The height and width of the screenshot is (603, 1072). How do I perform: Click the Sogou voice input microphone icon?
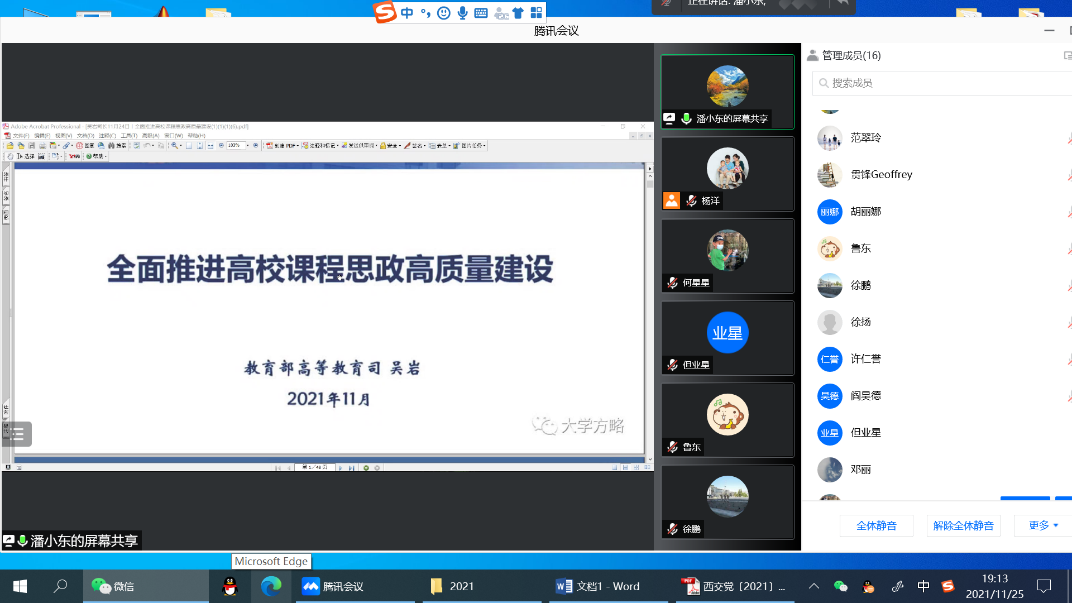[x=462, y=13]
